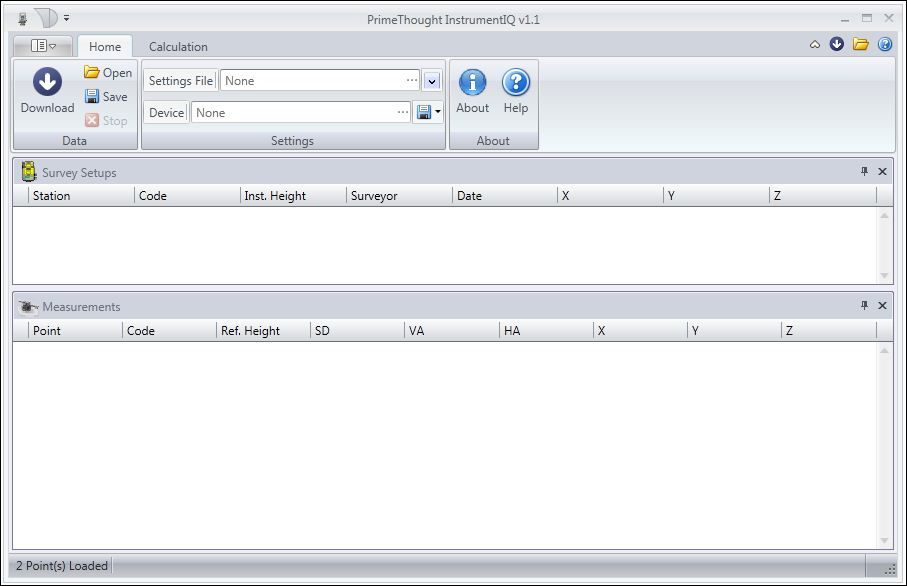Open the quick access toolbar dropdown in title bar
The height and width of the screenshot is (586, 907).
pos(66,17)
